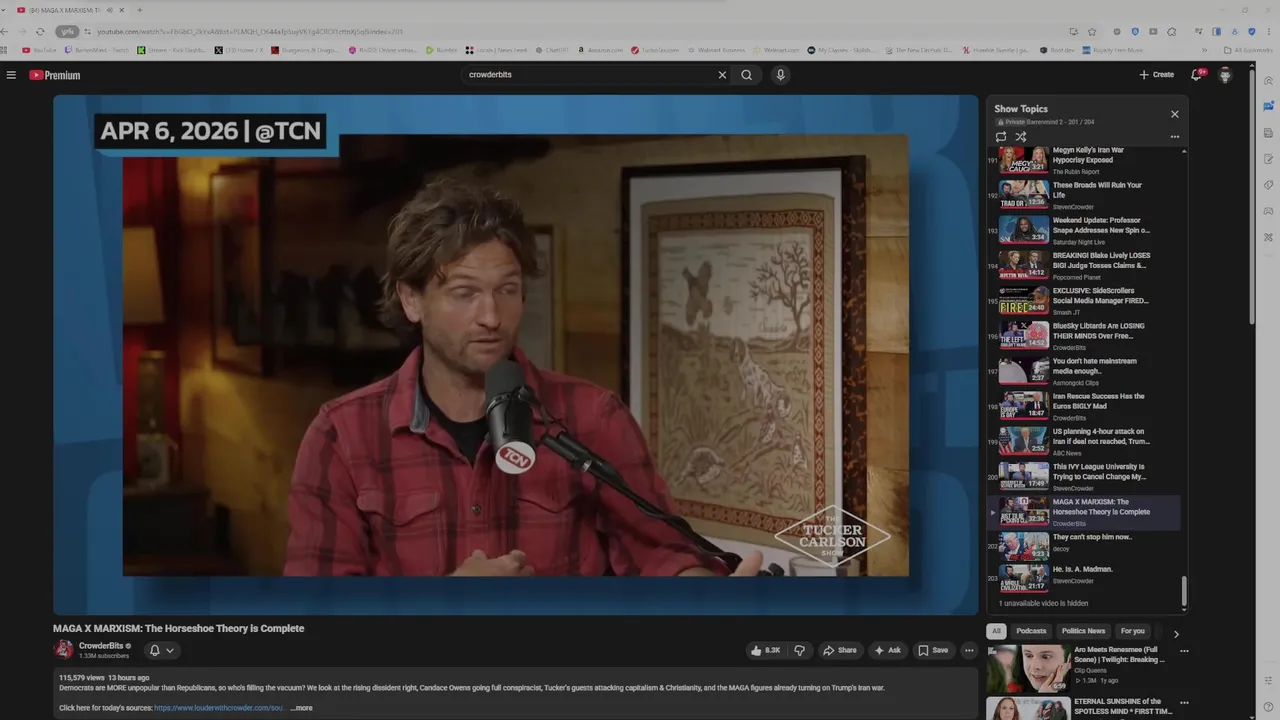Image resolution: width=1280 pixels, height=720 pixels.
Task: Click the page vertical scrollbar
Action: pyautogui.click(x=1252, y=195)
